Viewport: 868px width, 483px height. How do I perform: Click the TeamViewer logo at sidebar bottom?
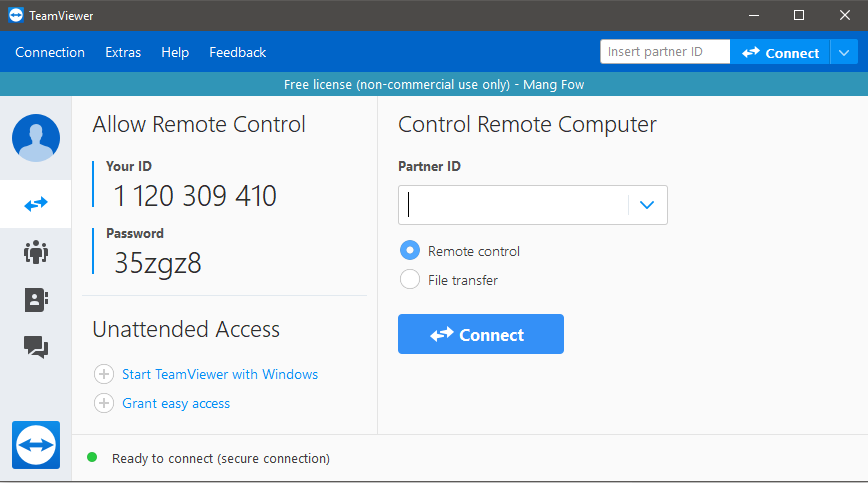coord(36,445)
